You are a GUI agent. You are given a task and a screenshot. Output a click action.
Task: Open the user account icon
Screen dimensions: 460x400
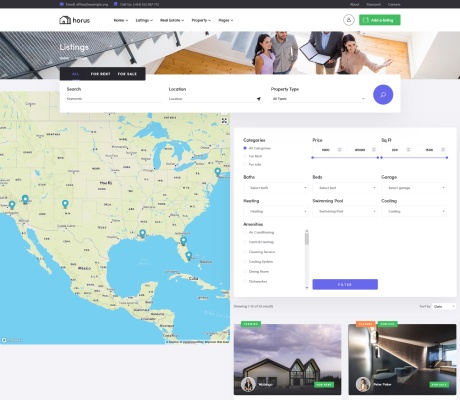(349, 20)
